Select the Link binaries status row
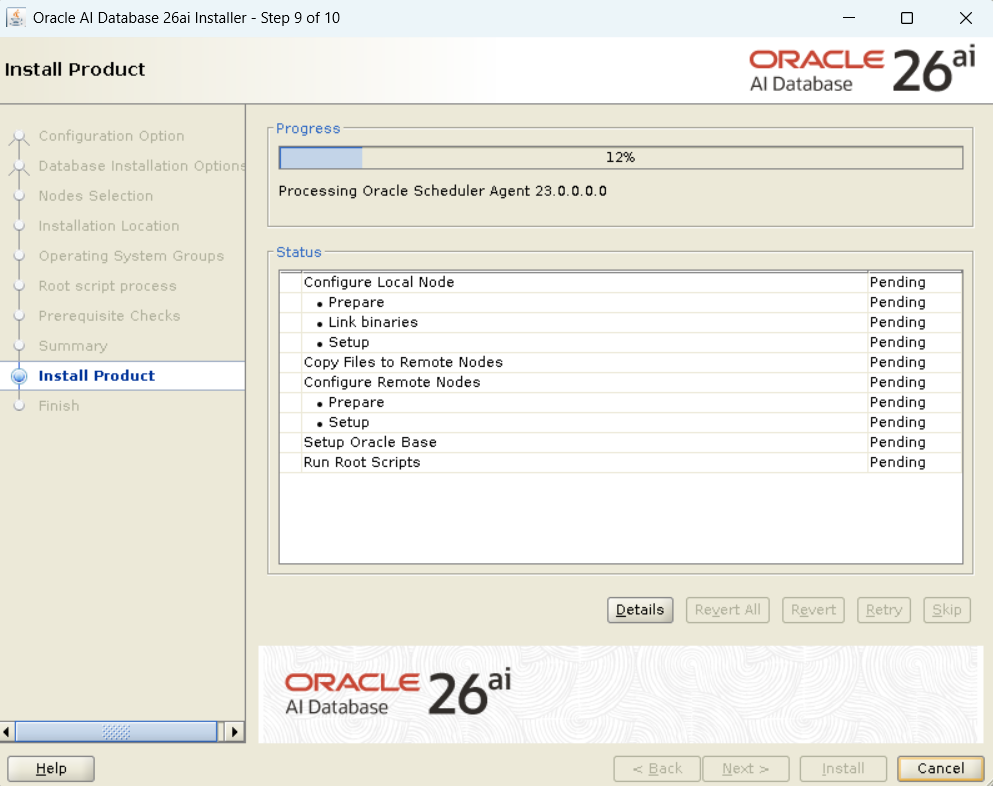The width and height of the screenshot is (993, 786). (373, 323)
